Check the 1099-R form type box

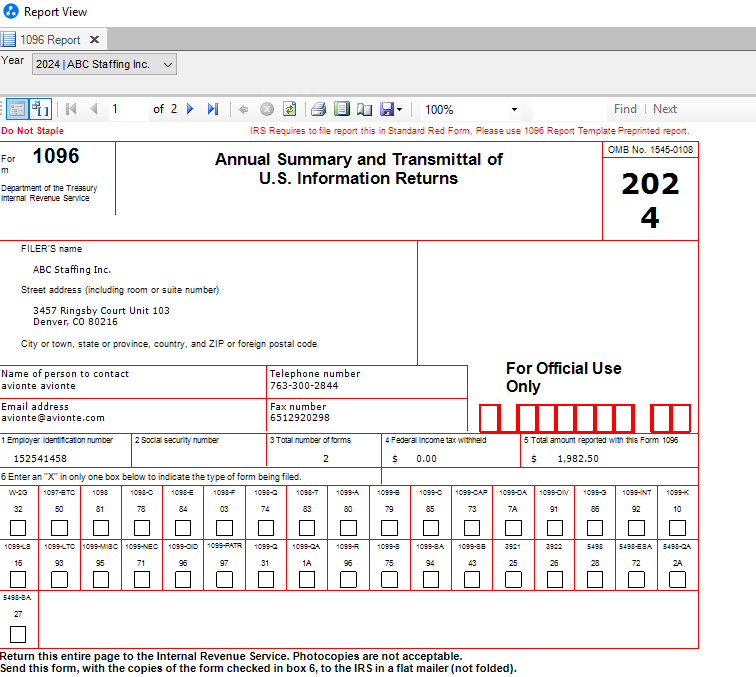[x=348, y=579]
